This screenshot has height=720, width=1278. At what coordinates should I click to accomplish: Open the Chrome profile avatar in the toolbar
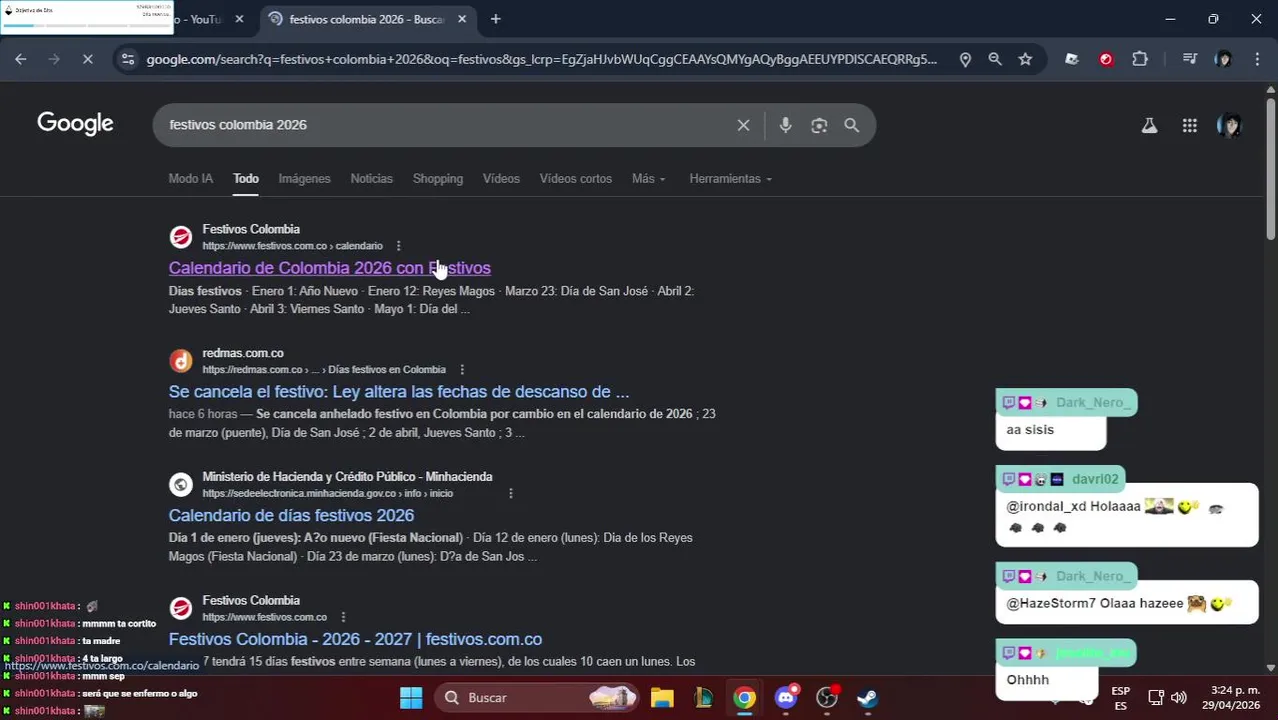coord(1223,59)
